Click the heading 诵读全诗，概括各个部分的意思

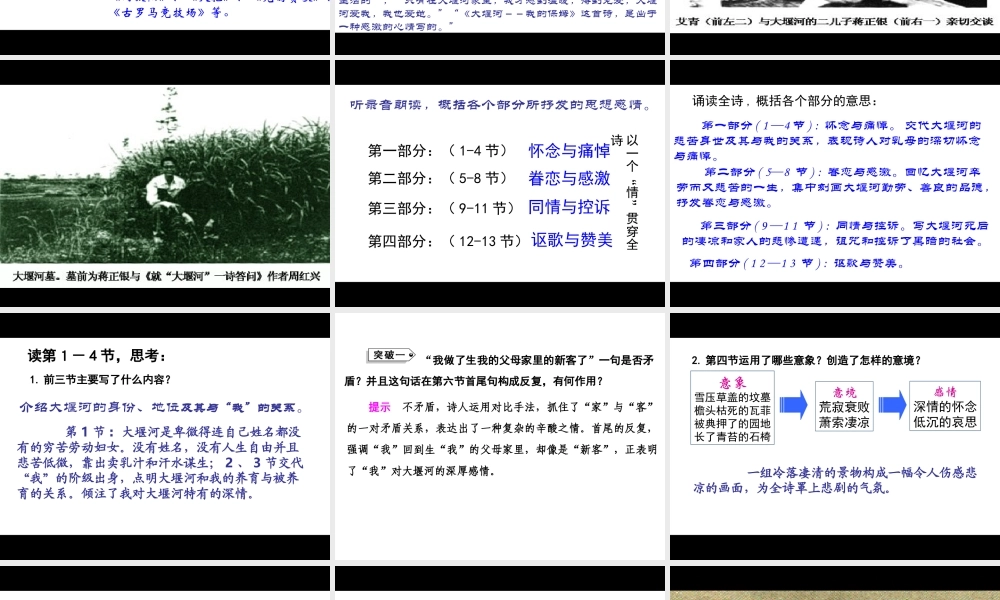pyautogui.click(x=784, y=101)
